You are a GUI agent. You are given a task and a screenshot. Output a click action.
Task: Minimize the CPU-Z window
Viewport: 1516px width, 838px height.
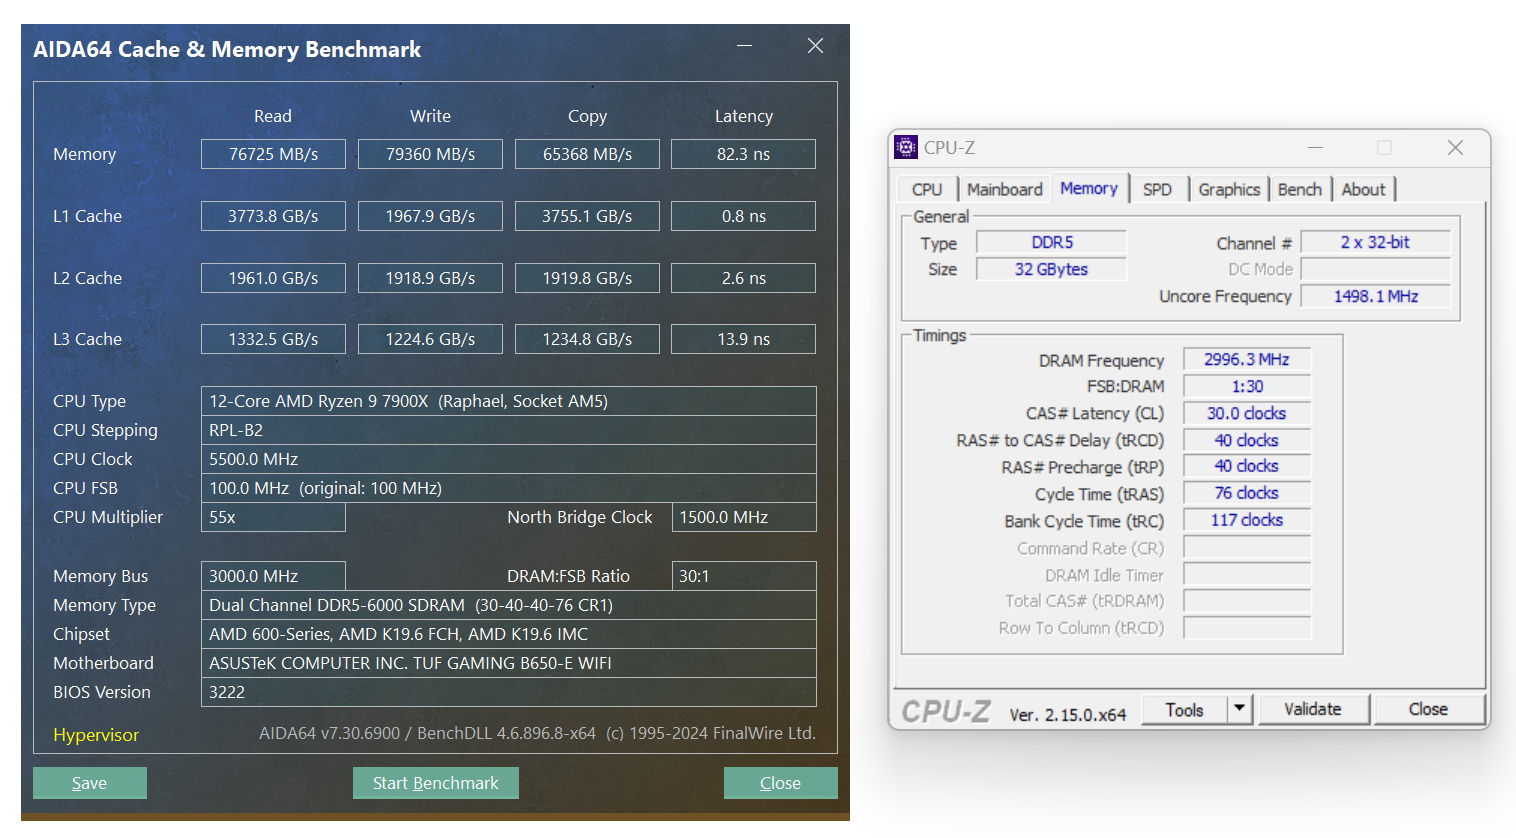(x=1315, y=148)
